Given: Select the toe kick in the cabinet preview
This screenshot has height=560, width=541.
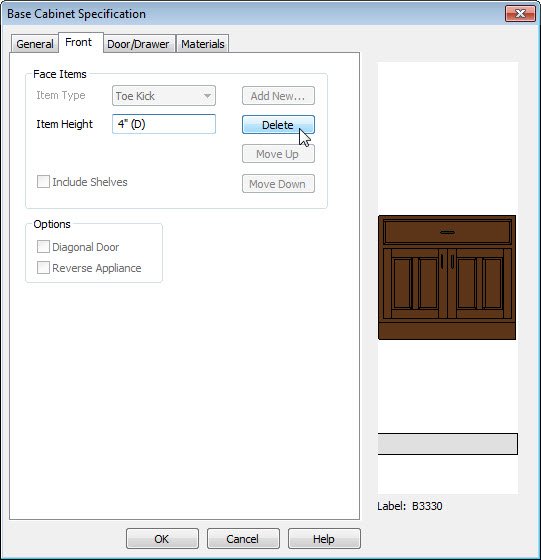Looking at the screenshot, I should (447, 331).
